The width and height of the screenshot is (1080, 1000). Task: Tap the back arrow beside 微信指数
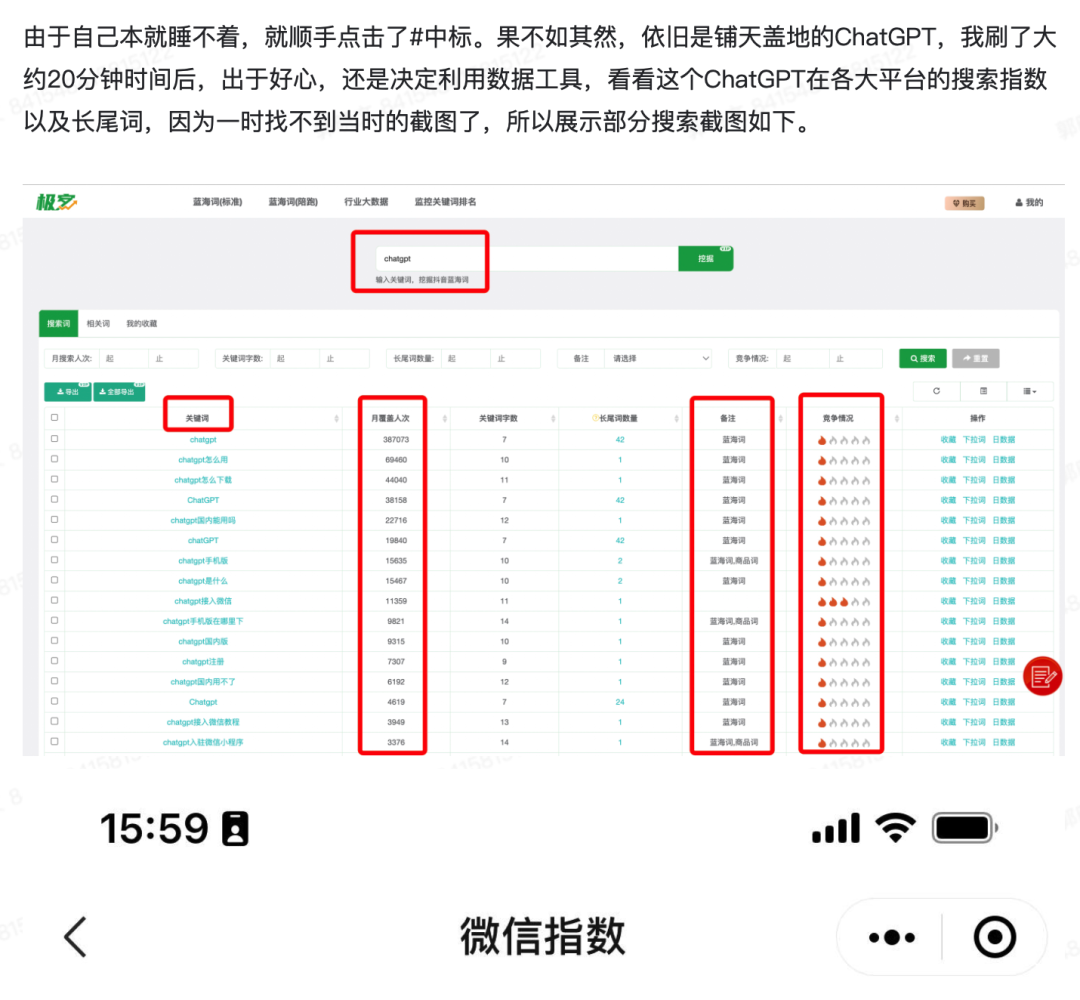click(75, 937)
